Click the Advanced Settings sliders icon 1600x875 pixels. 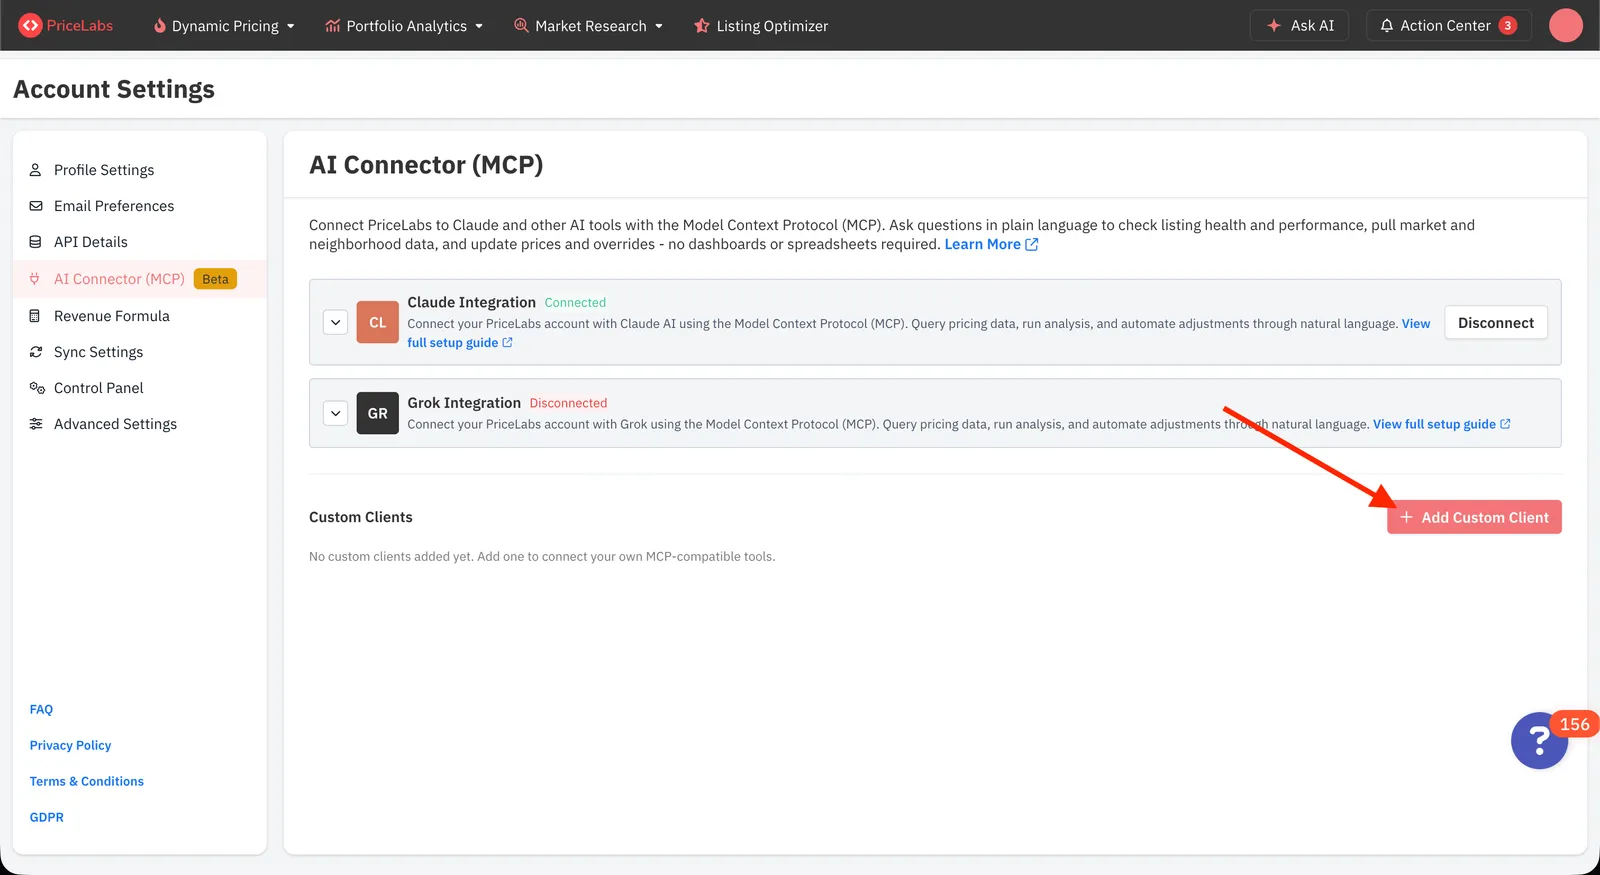[x=36, y=424]
